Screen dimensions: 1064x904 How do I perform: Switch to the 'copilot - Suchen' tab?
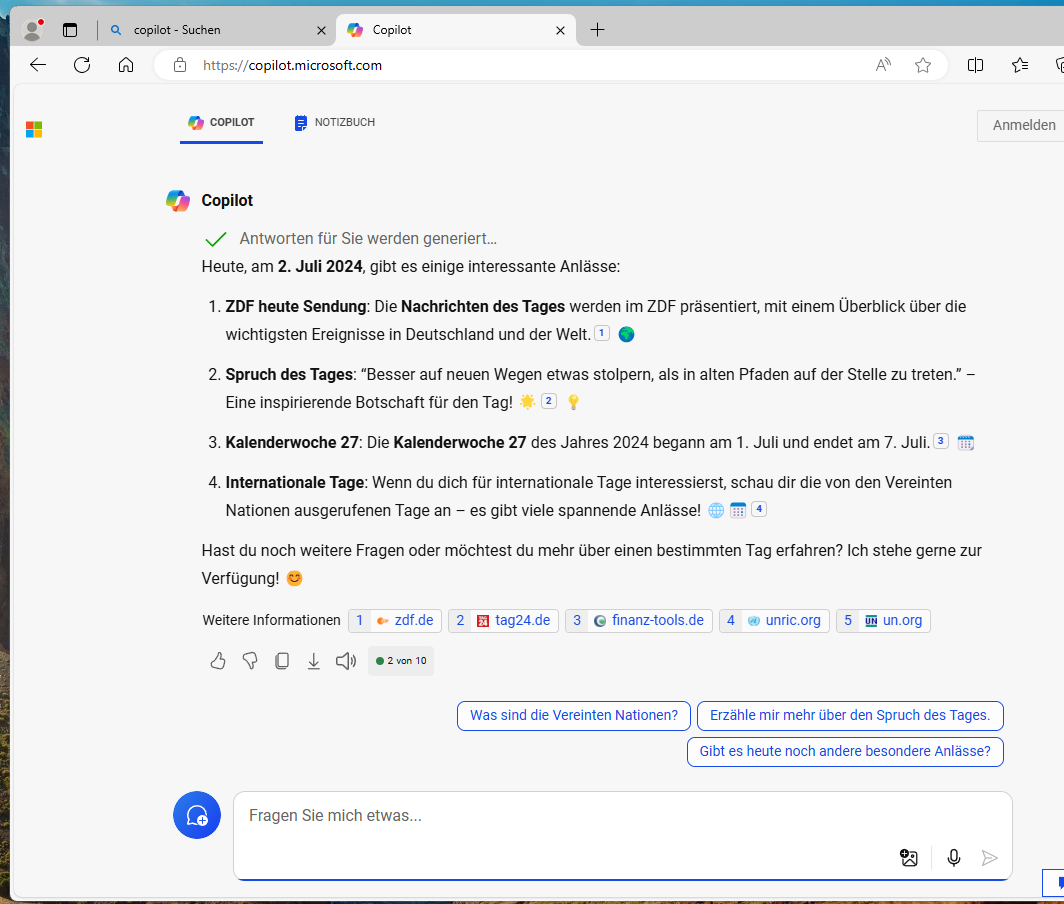click(x=218, y=30)
